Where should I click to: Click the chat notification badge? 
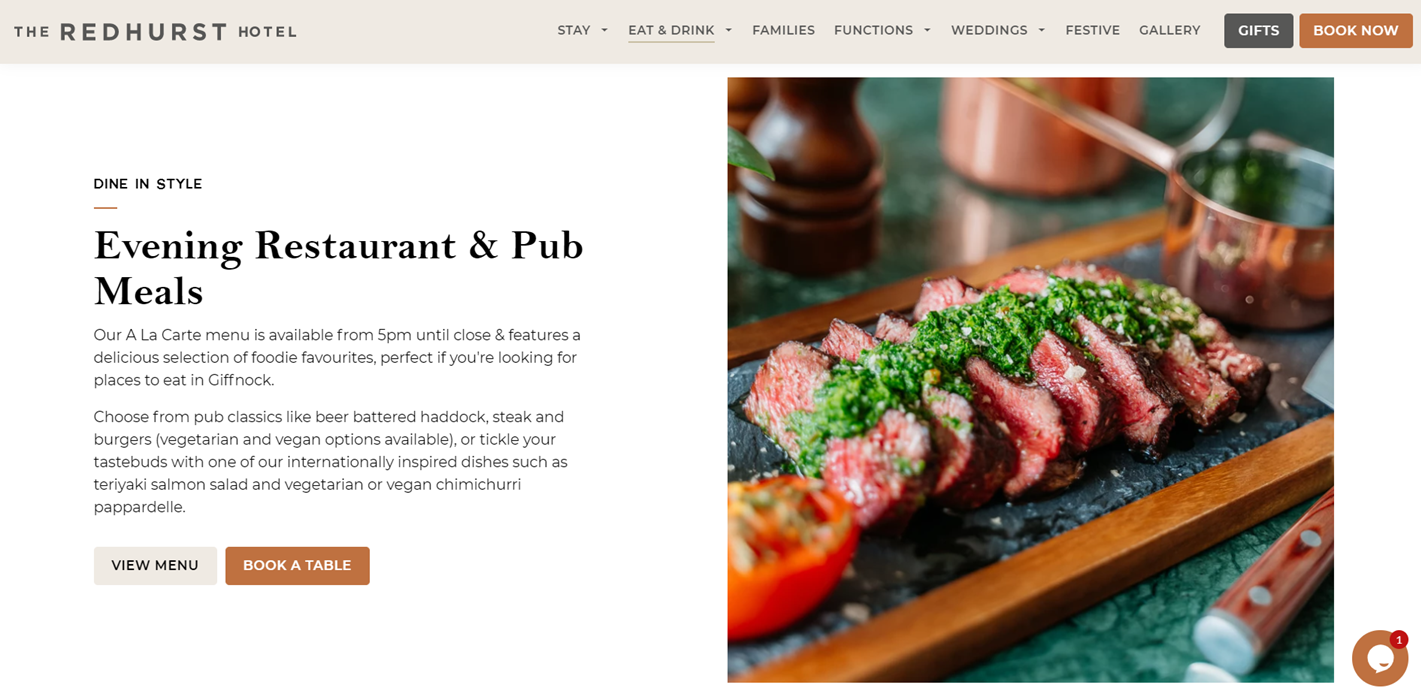point(1399,640)
